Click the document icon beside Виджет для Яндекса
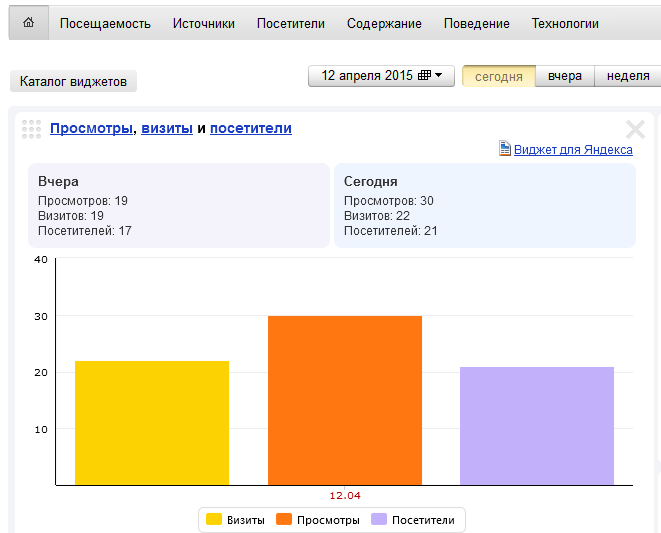 pos(505,149)
